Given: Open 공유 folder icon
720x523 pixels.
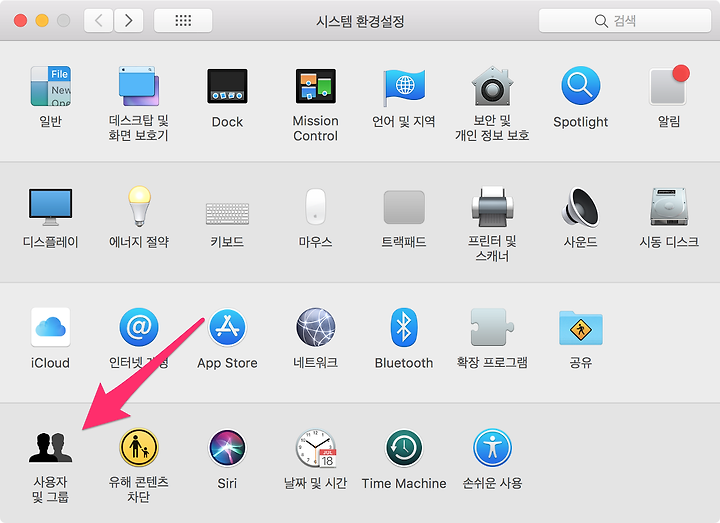Looking at the screenshot, I should [x=580, y=328].
